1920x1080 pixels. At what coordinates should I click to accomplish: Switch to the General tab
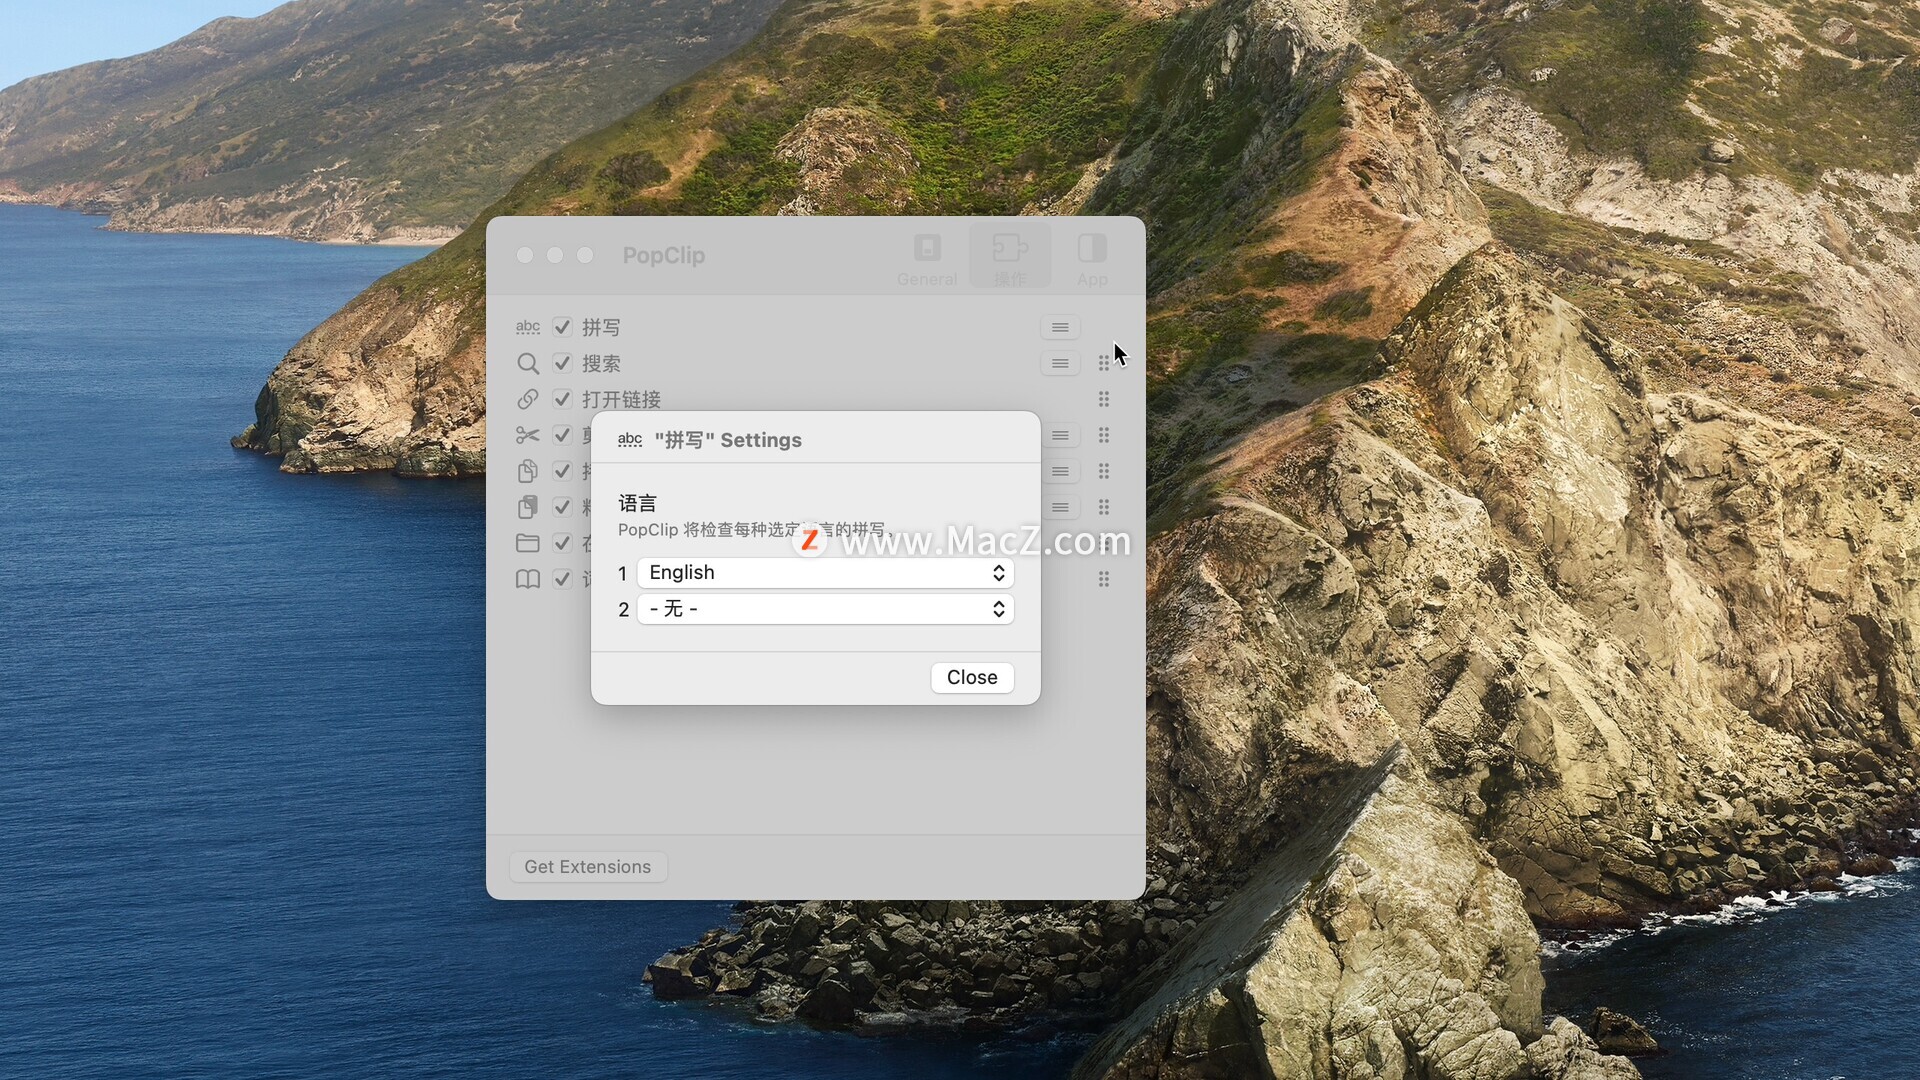(927, 259)
